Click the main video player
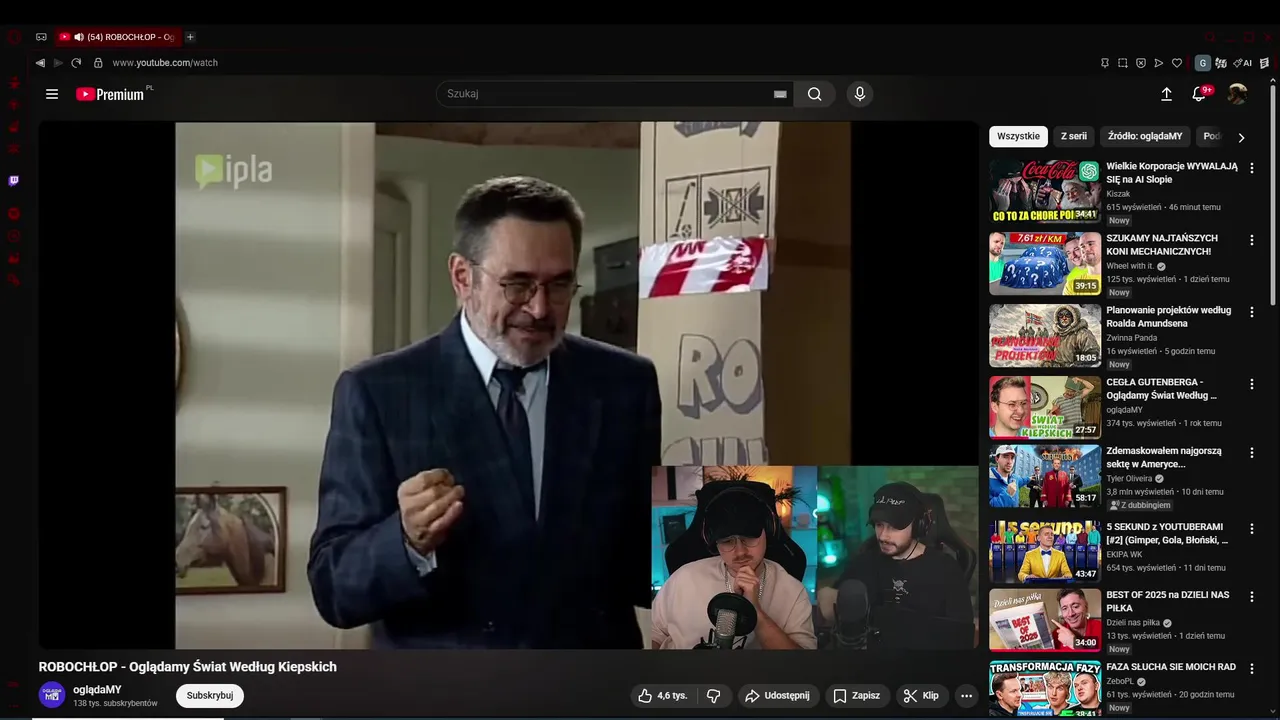The image size is (1280, 720). click(x=508, y=386)
